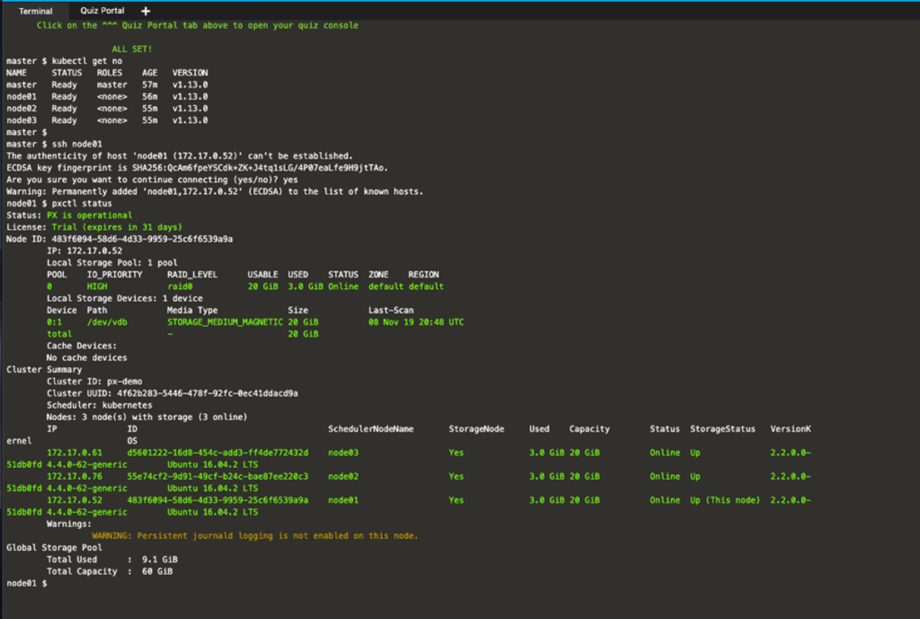920x619 pixels.
Task: Click the 'Scheduler: kubernetes' line
Action: click(99, 405)
